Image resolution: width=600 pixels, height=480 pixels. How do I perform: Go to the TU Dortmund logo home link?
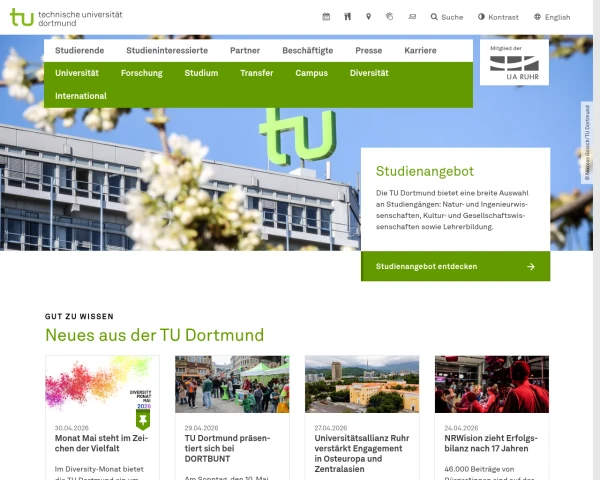(x=66, y=18)
